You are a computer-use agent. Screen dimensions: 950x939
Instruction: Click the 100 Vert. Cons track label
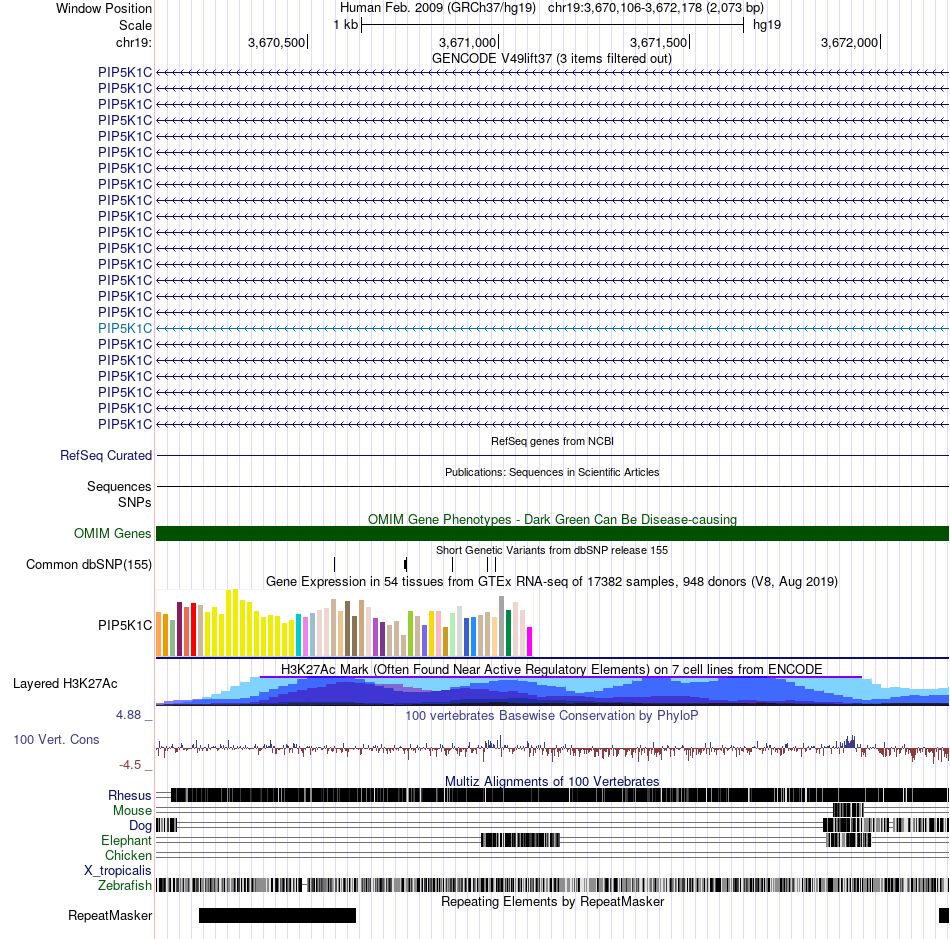56,740
